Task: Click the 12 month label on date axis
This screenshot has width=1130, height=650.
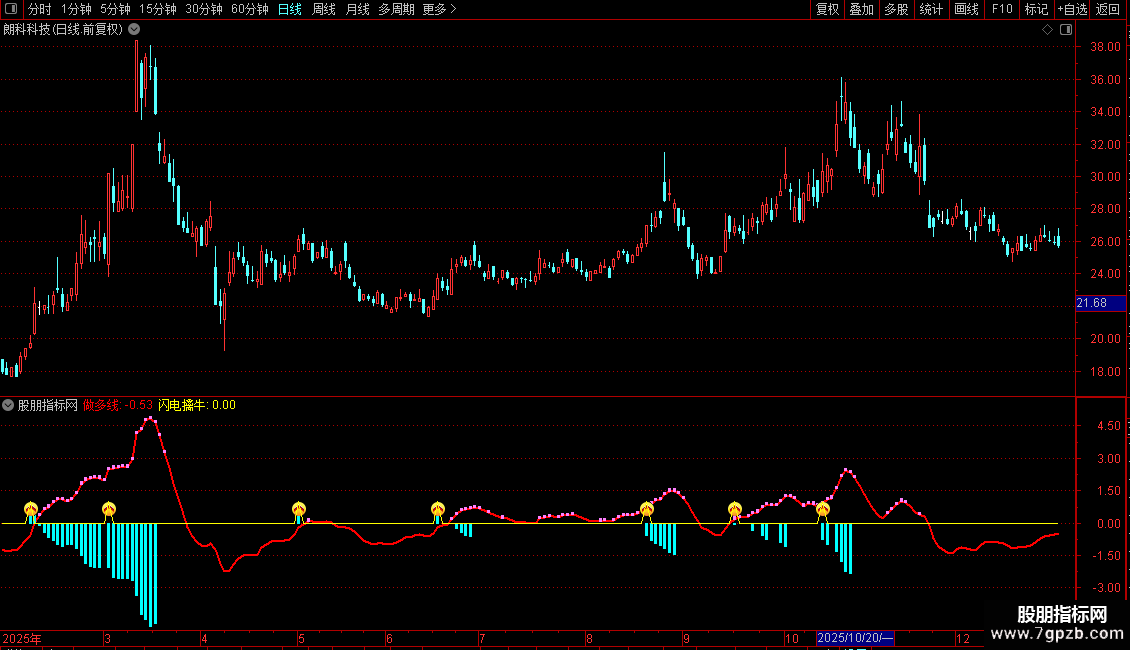Action: (963, 639)
